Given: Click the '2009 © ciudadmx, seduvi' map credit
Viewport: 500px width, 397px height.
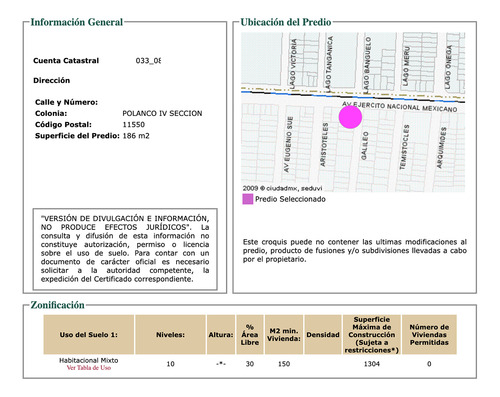Looking at the screenshot, I should coord(282,188).
